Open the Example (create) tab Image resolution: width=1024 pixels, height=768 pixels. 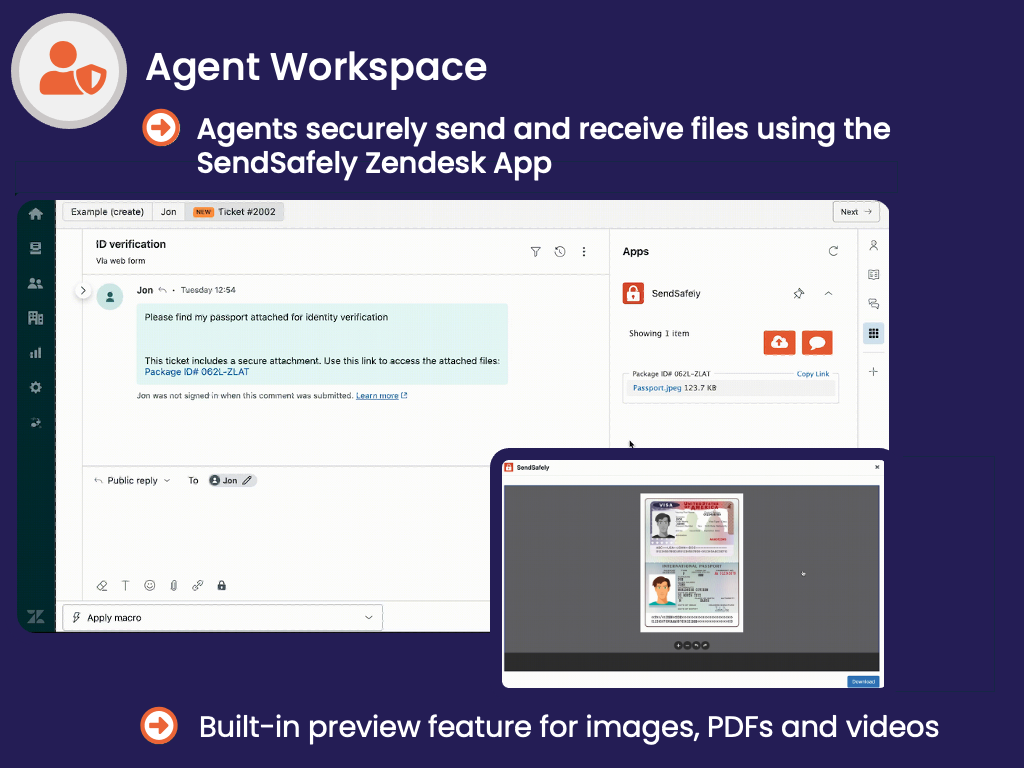(106, 211)
